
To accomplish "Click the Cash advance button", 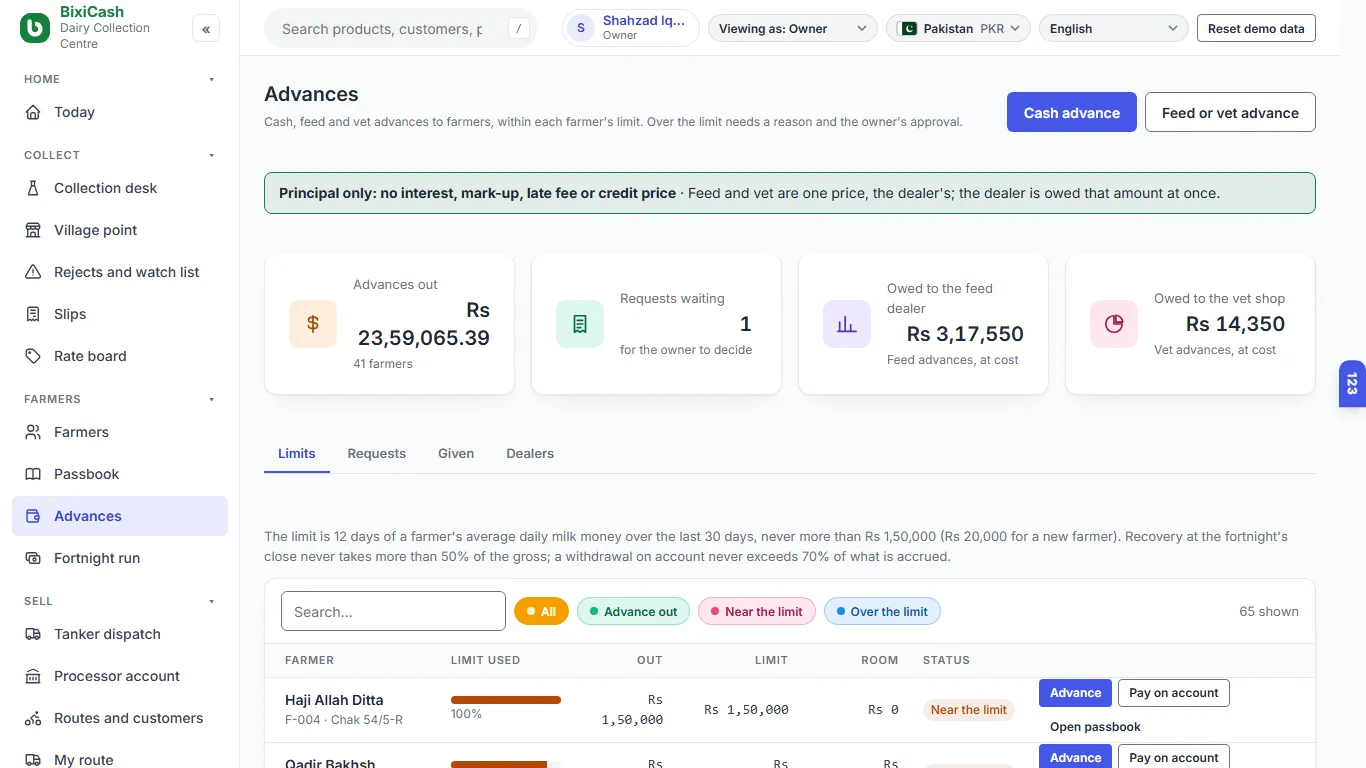I will coord(1072,113).
